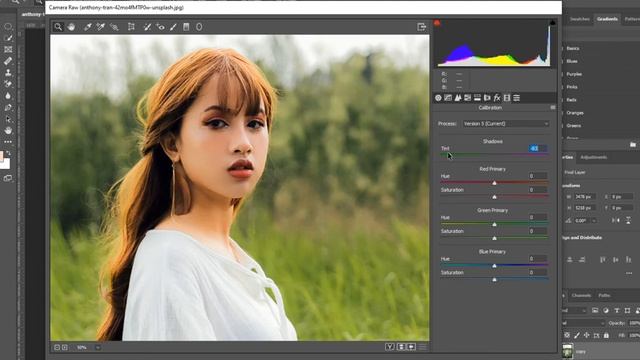Select the Graduated Filter tool
Screen dimensions: 640x360
pyautogui.click(x=186, y=27)
